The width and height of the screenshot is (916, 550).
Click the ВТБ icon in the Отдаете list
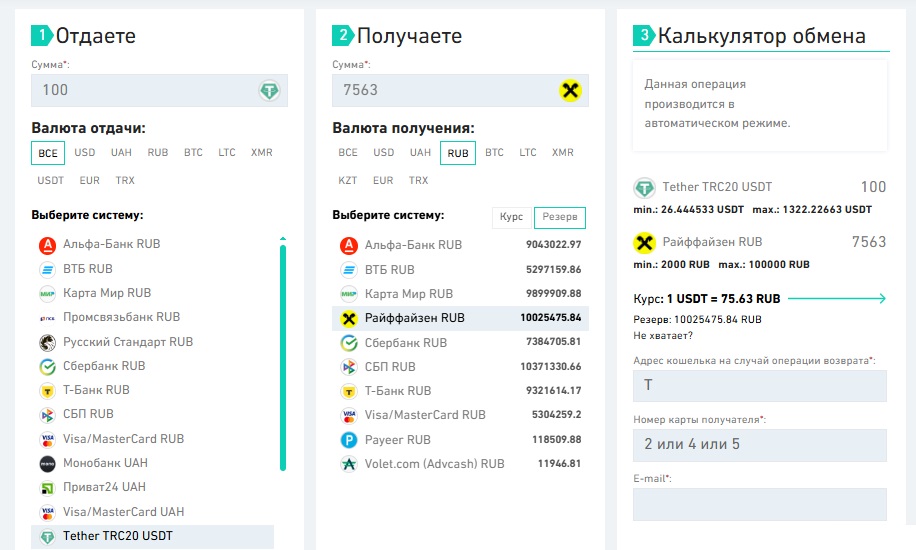[47, 269]
